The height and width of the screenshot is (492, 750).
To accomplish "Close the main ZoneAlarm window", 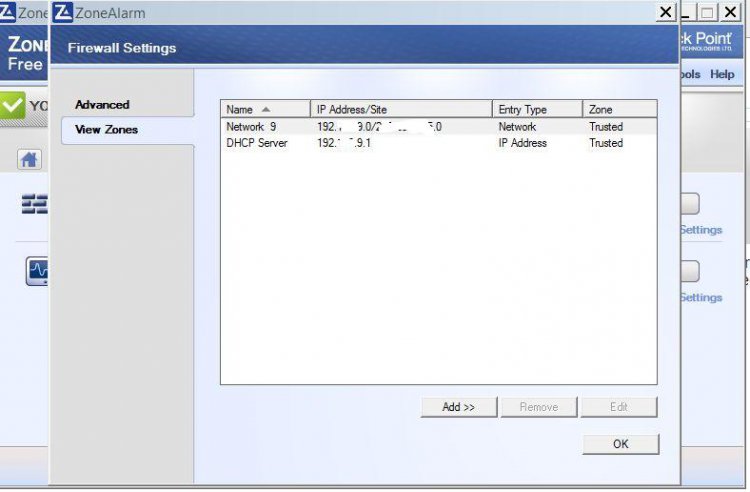I will pos(730,12).
